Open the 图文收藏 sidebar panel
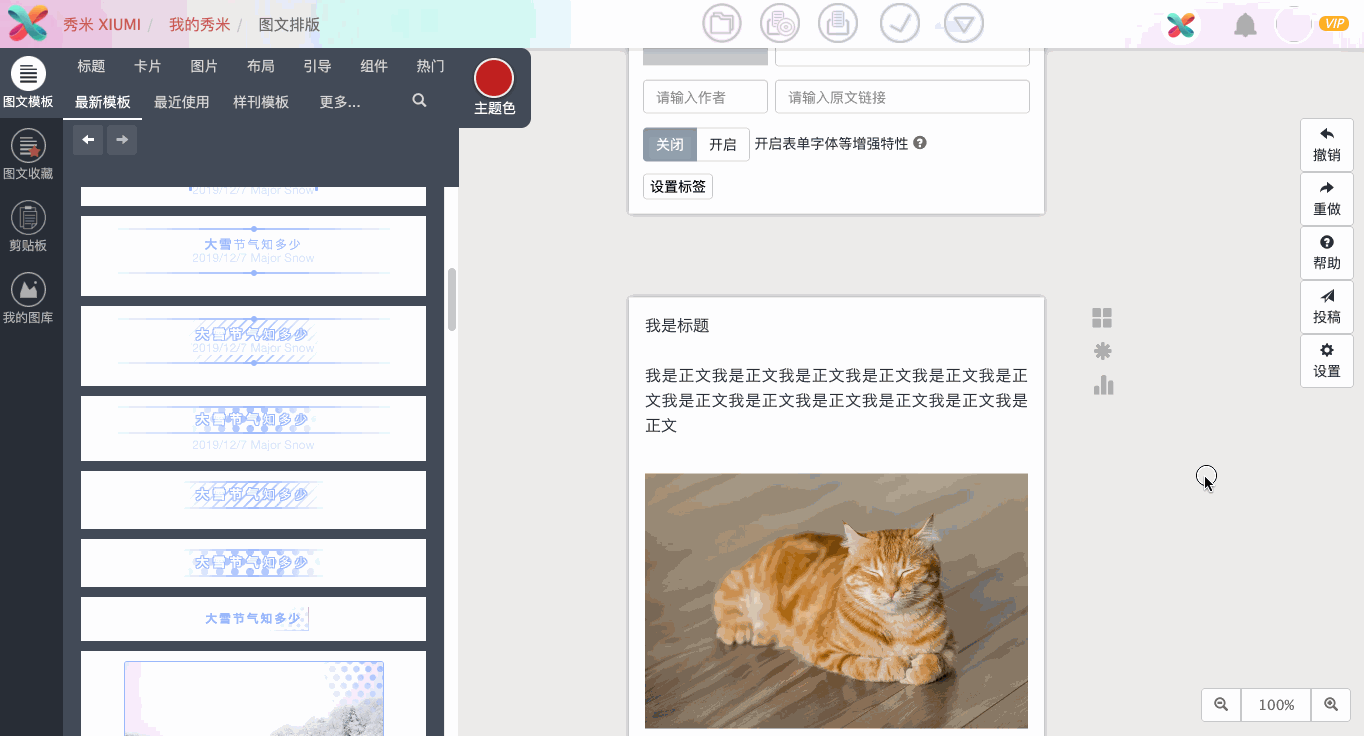1364x736 pixels. [x=28, y=154]
